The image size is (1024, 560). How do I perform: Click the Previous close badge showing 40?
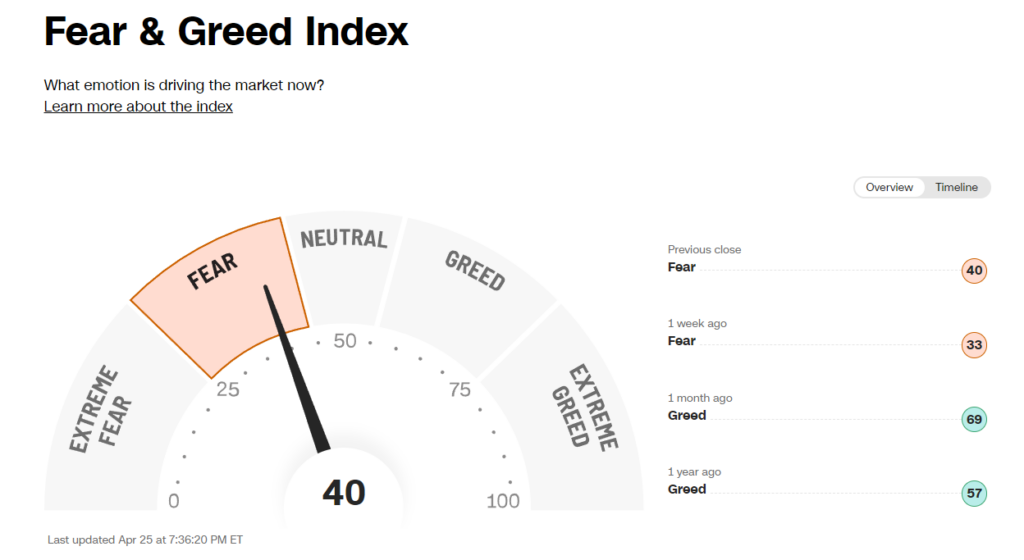(974, 271)
